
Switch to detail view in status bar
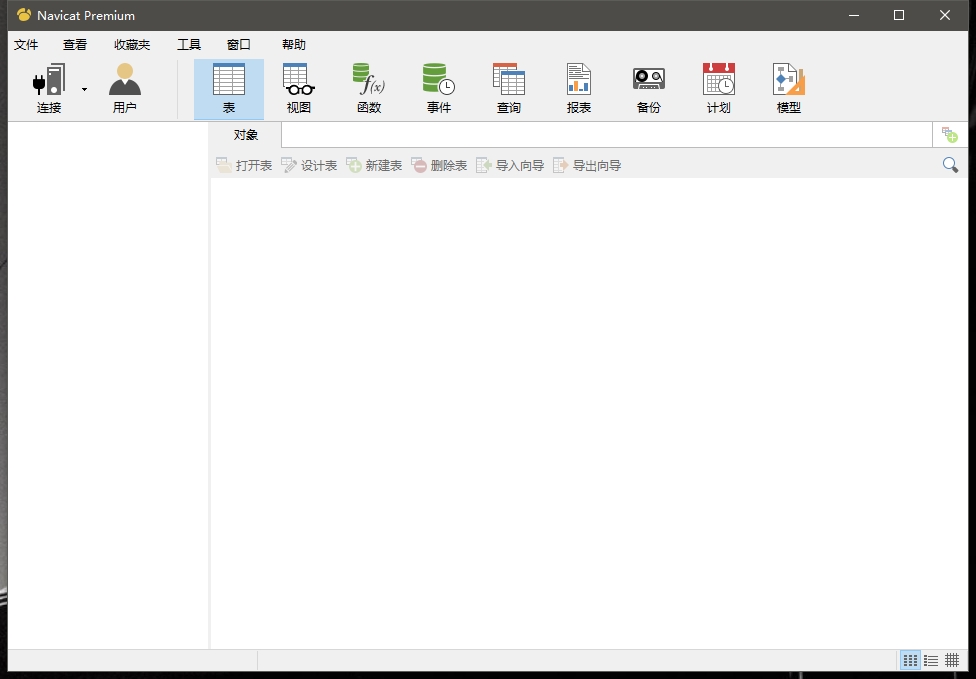(x=952, y=660)
